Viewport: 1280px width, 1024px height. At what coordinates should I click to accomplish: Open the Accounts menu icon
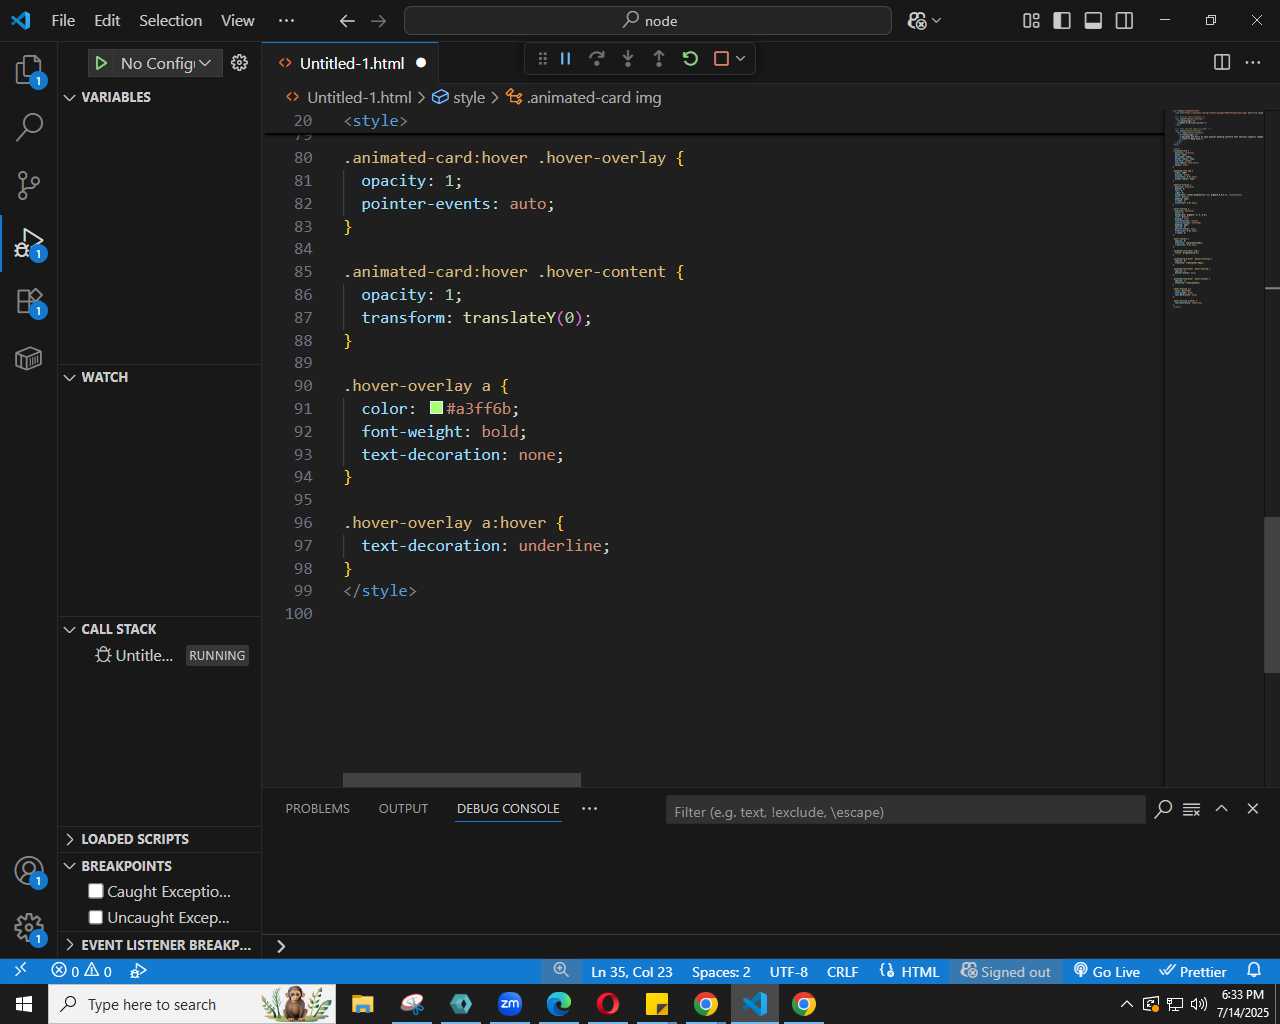[29, 872]
